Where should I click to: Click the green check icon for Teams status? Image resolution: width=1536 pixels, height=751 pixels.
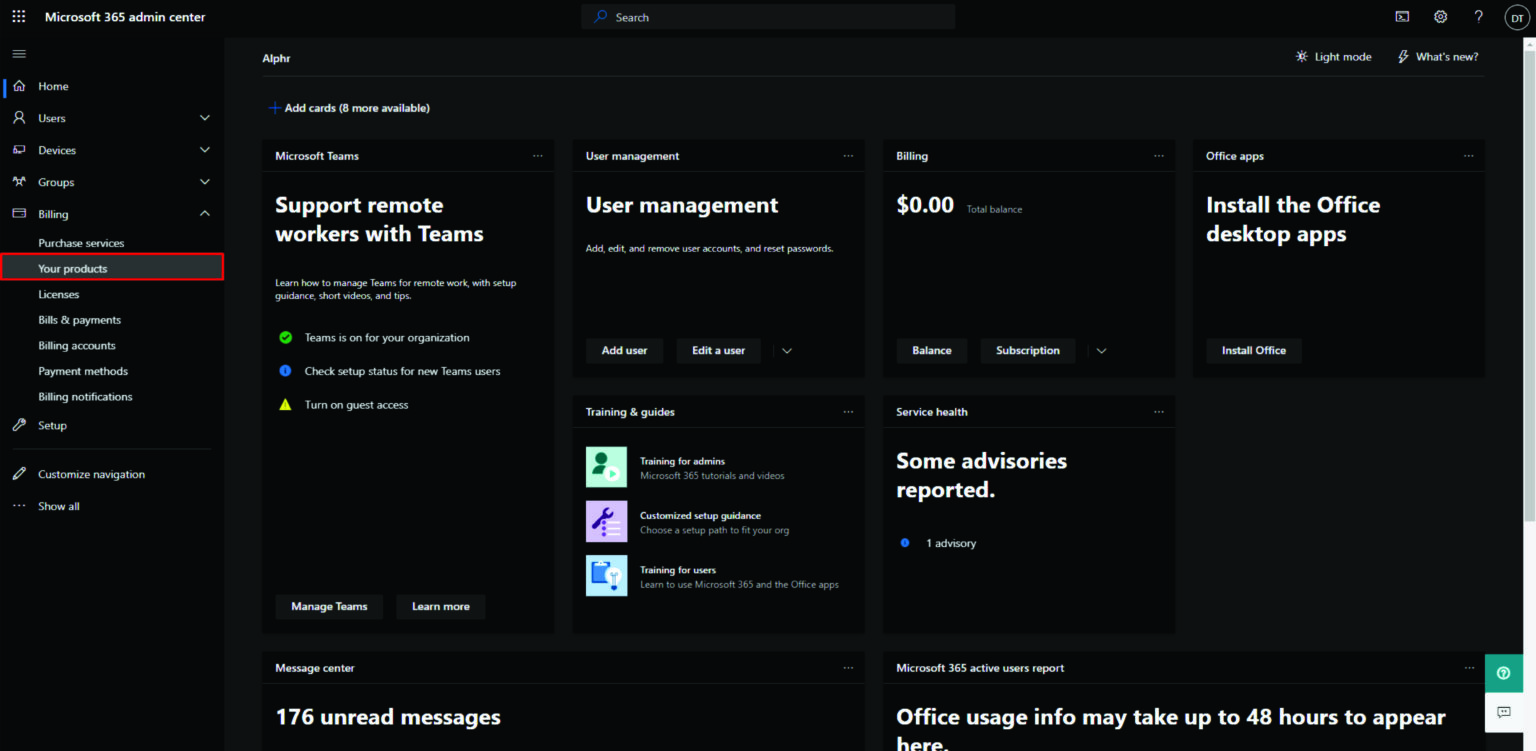click(x=285, y=338)
